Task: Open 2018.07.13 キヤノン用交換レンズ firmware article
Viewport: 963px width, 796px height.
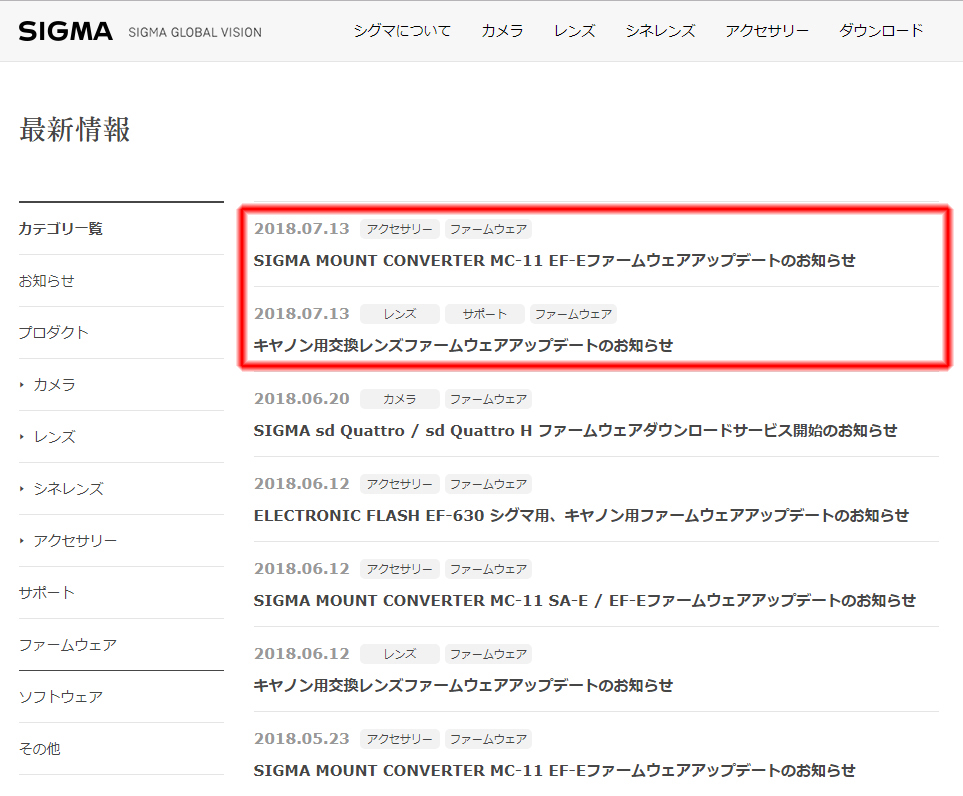Action: (x=463, y=345)
